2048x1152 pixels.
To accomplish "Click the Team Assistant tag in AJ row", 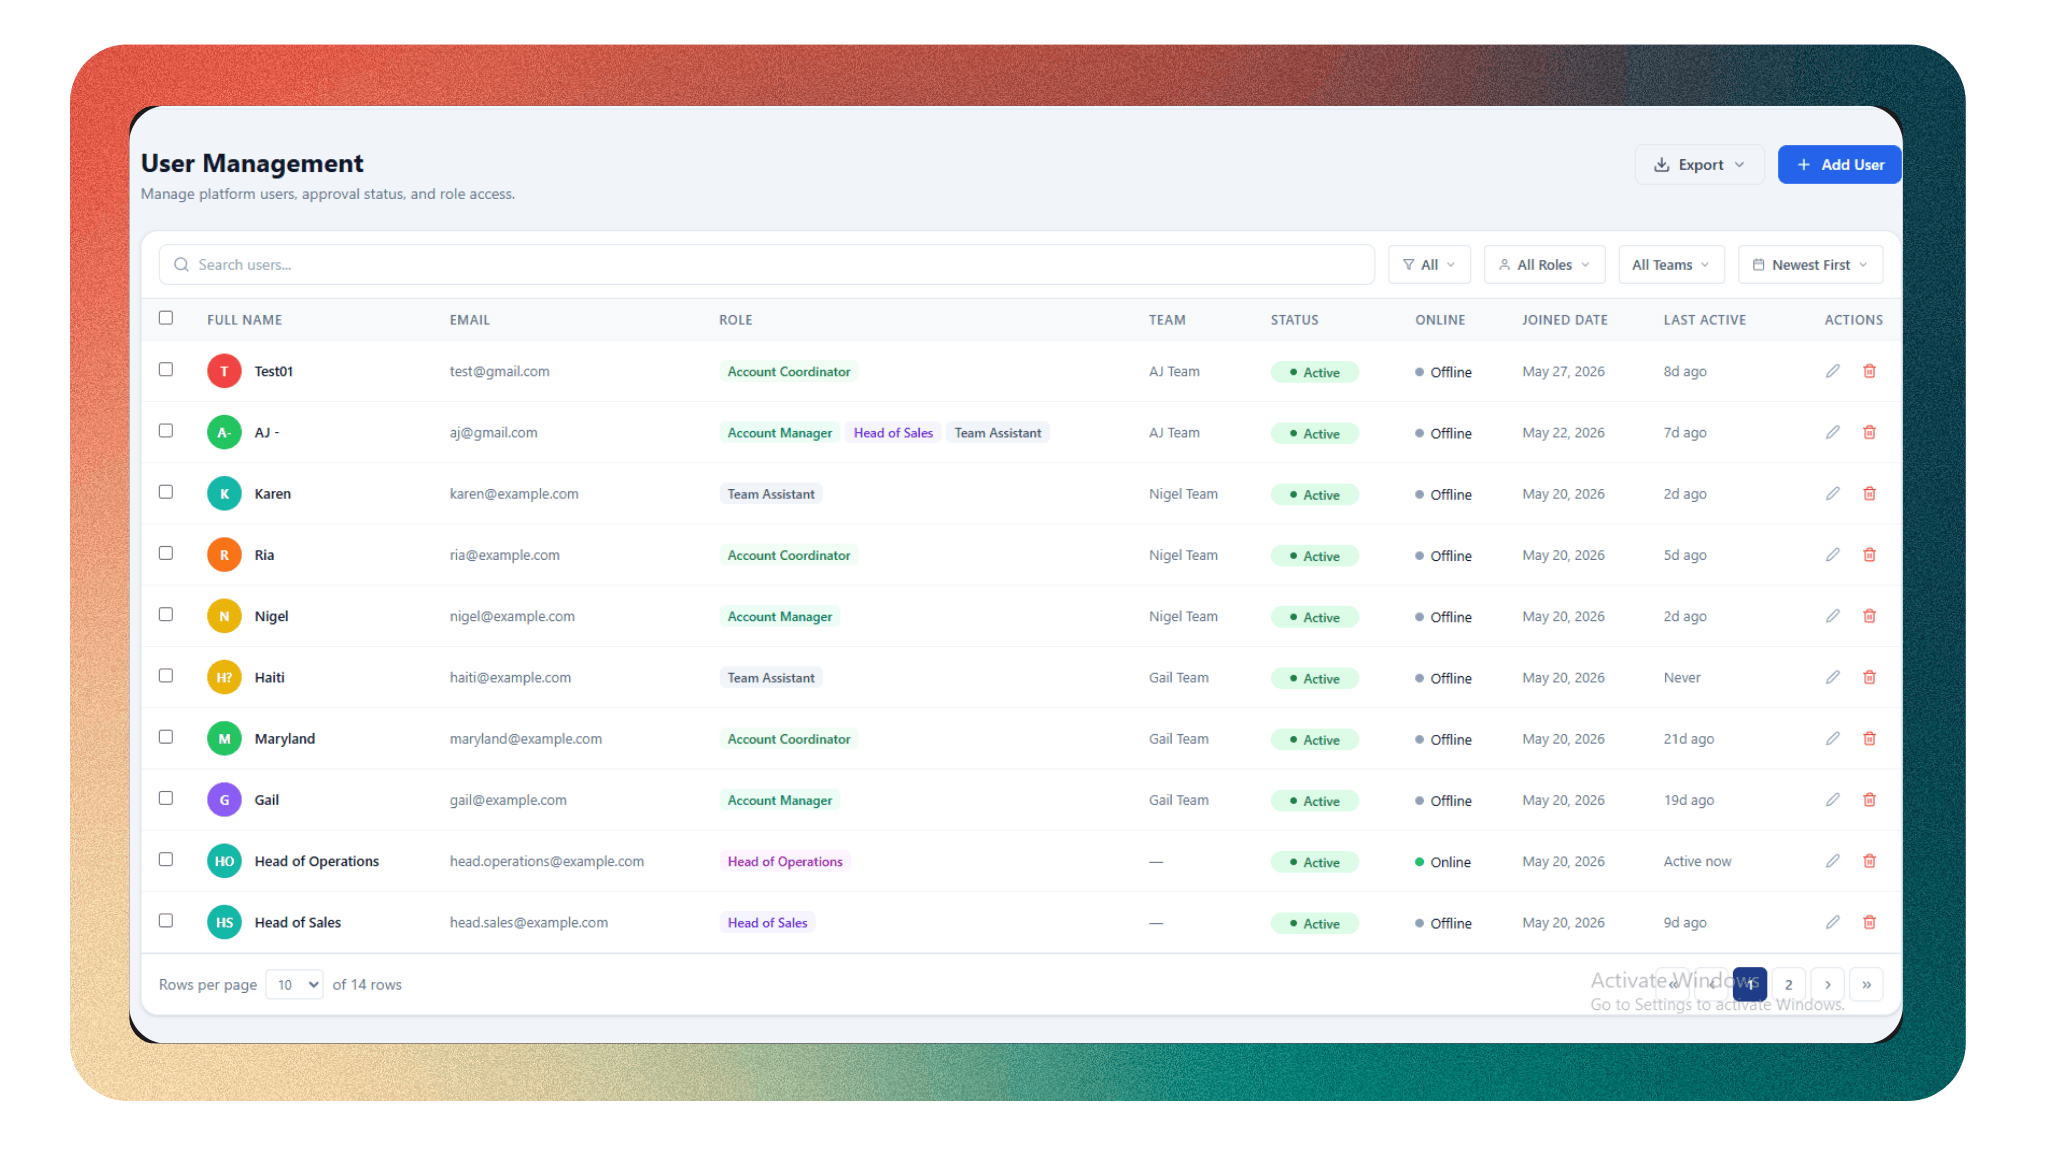I will click(x=997, y=433).
